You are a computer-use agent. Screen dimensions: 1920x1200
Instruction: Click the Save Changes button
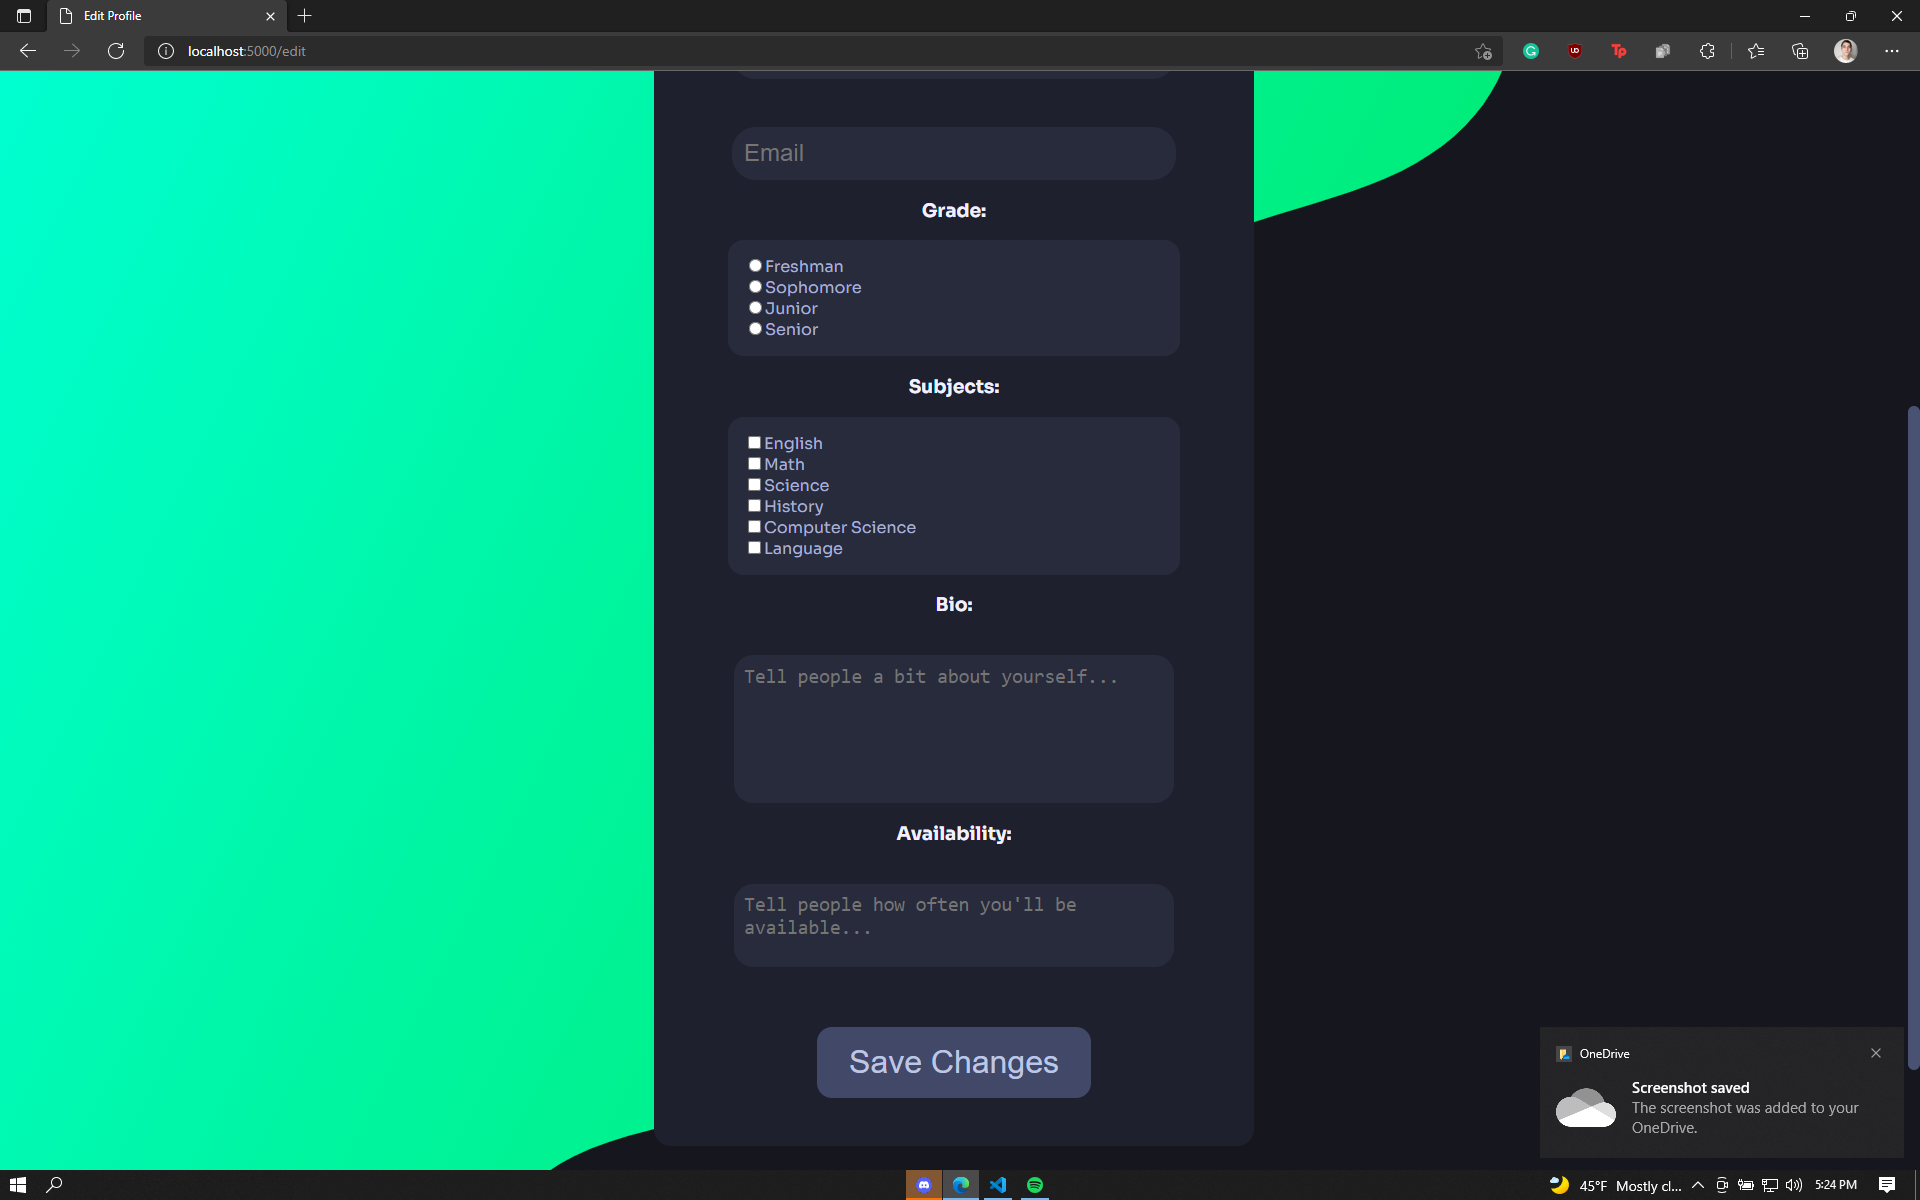953,1062
